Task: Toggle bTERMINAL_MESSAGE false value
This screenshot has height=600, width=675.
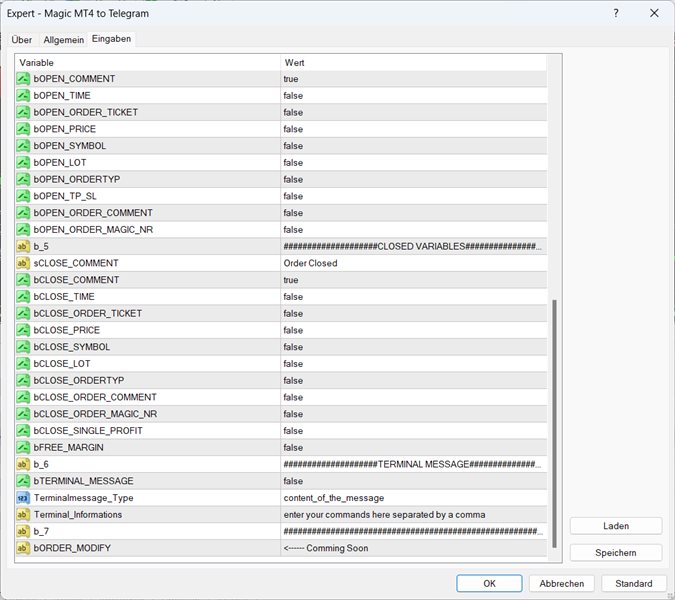Action: point(292,481)
